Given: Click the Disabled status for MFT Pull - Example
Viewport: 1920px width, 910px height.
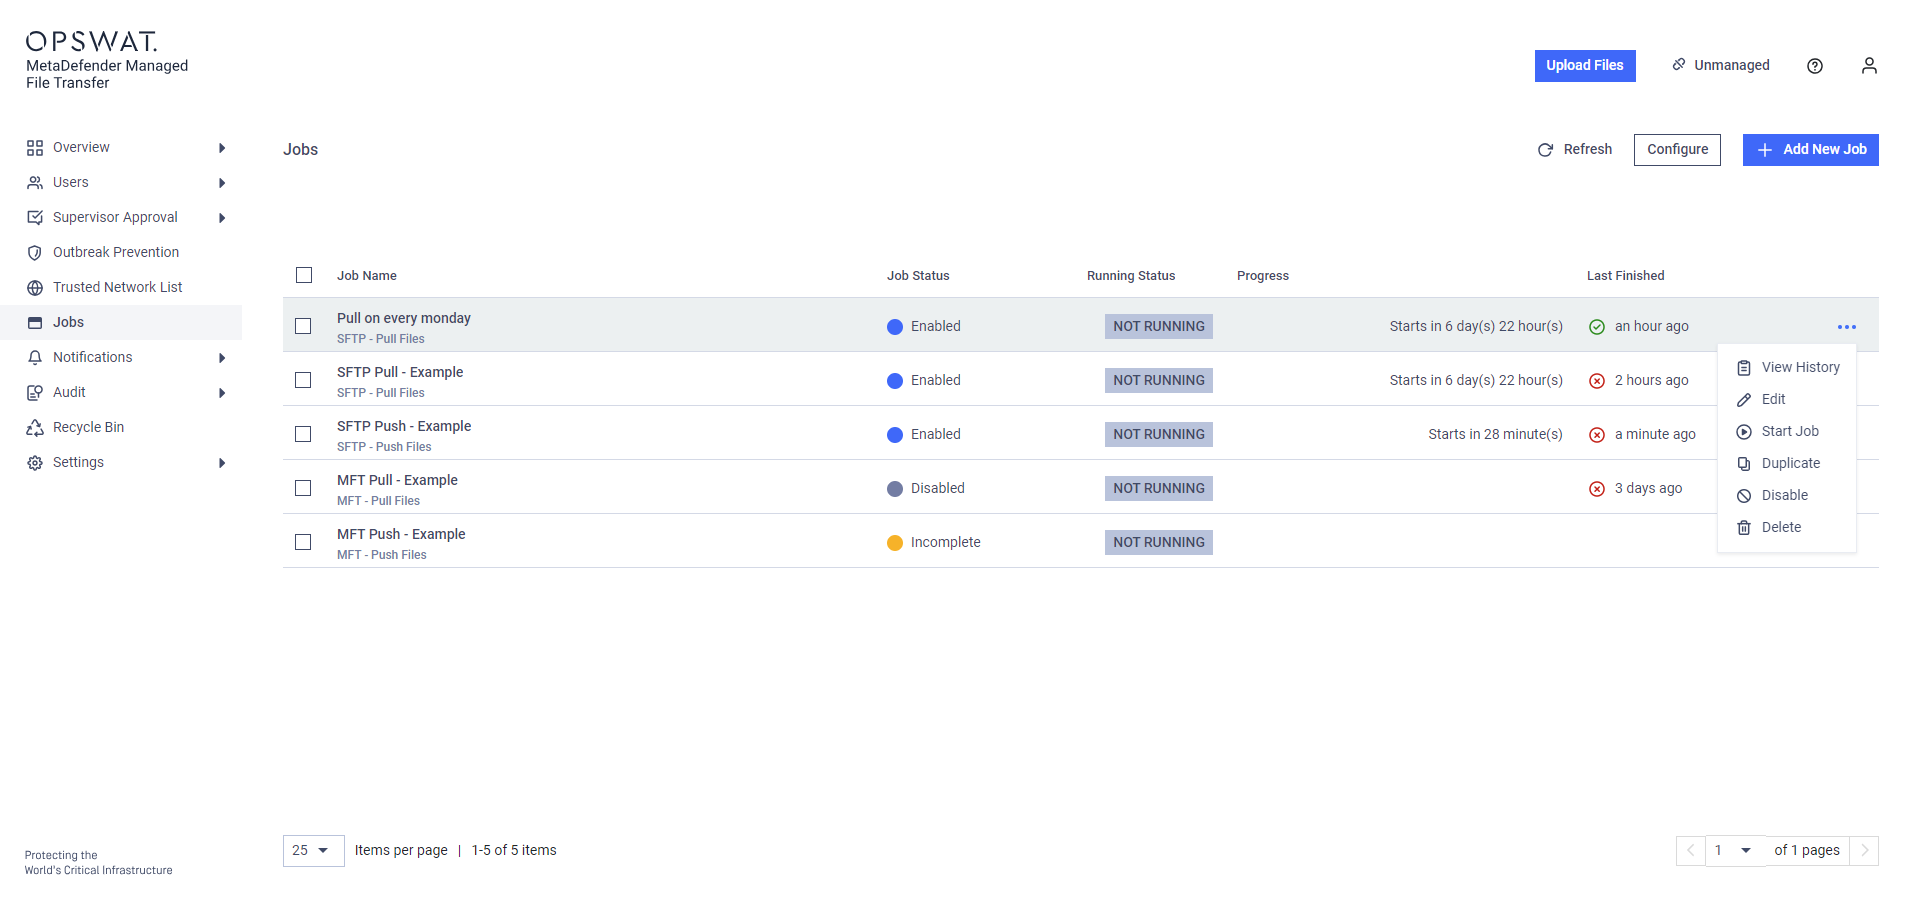Looking at the screenshot, I should click(926, 488).
